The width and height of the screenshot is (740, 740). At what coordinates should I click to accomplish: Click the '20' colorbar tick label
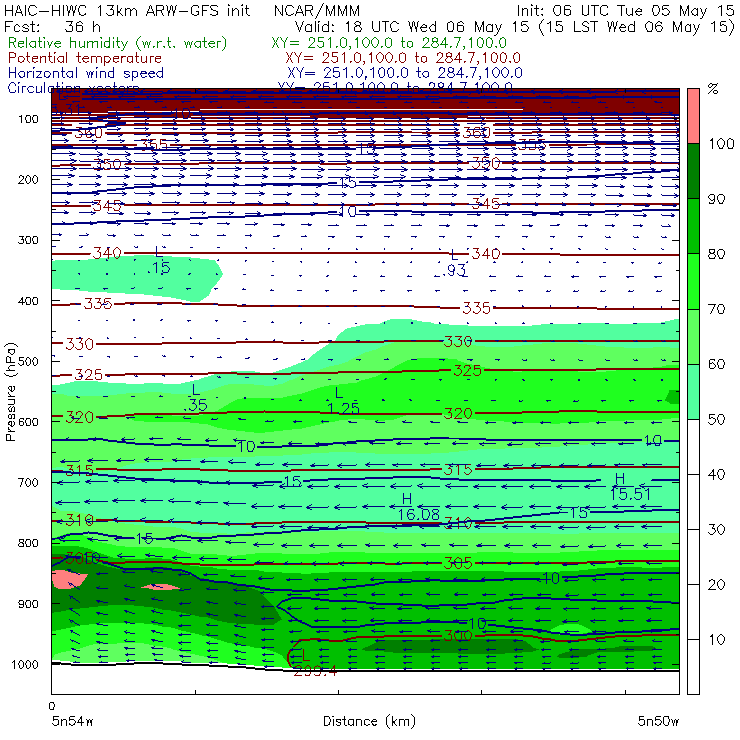coord(716,585)
